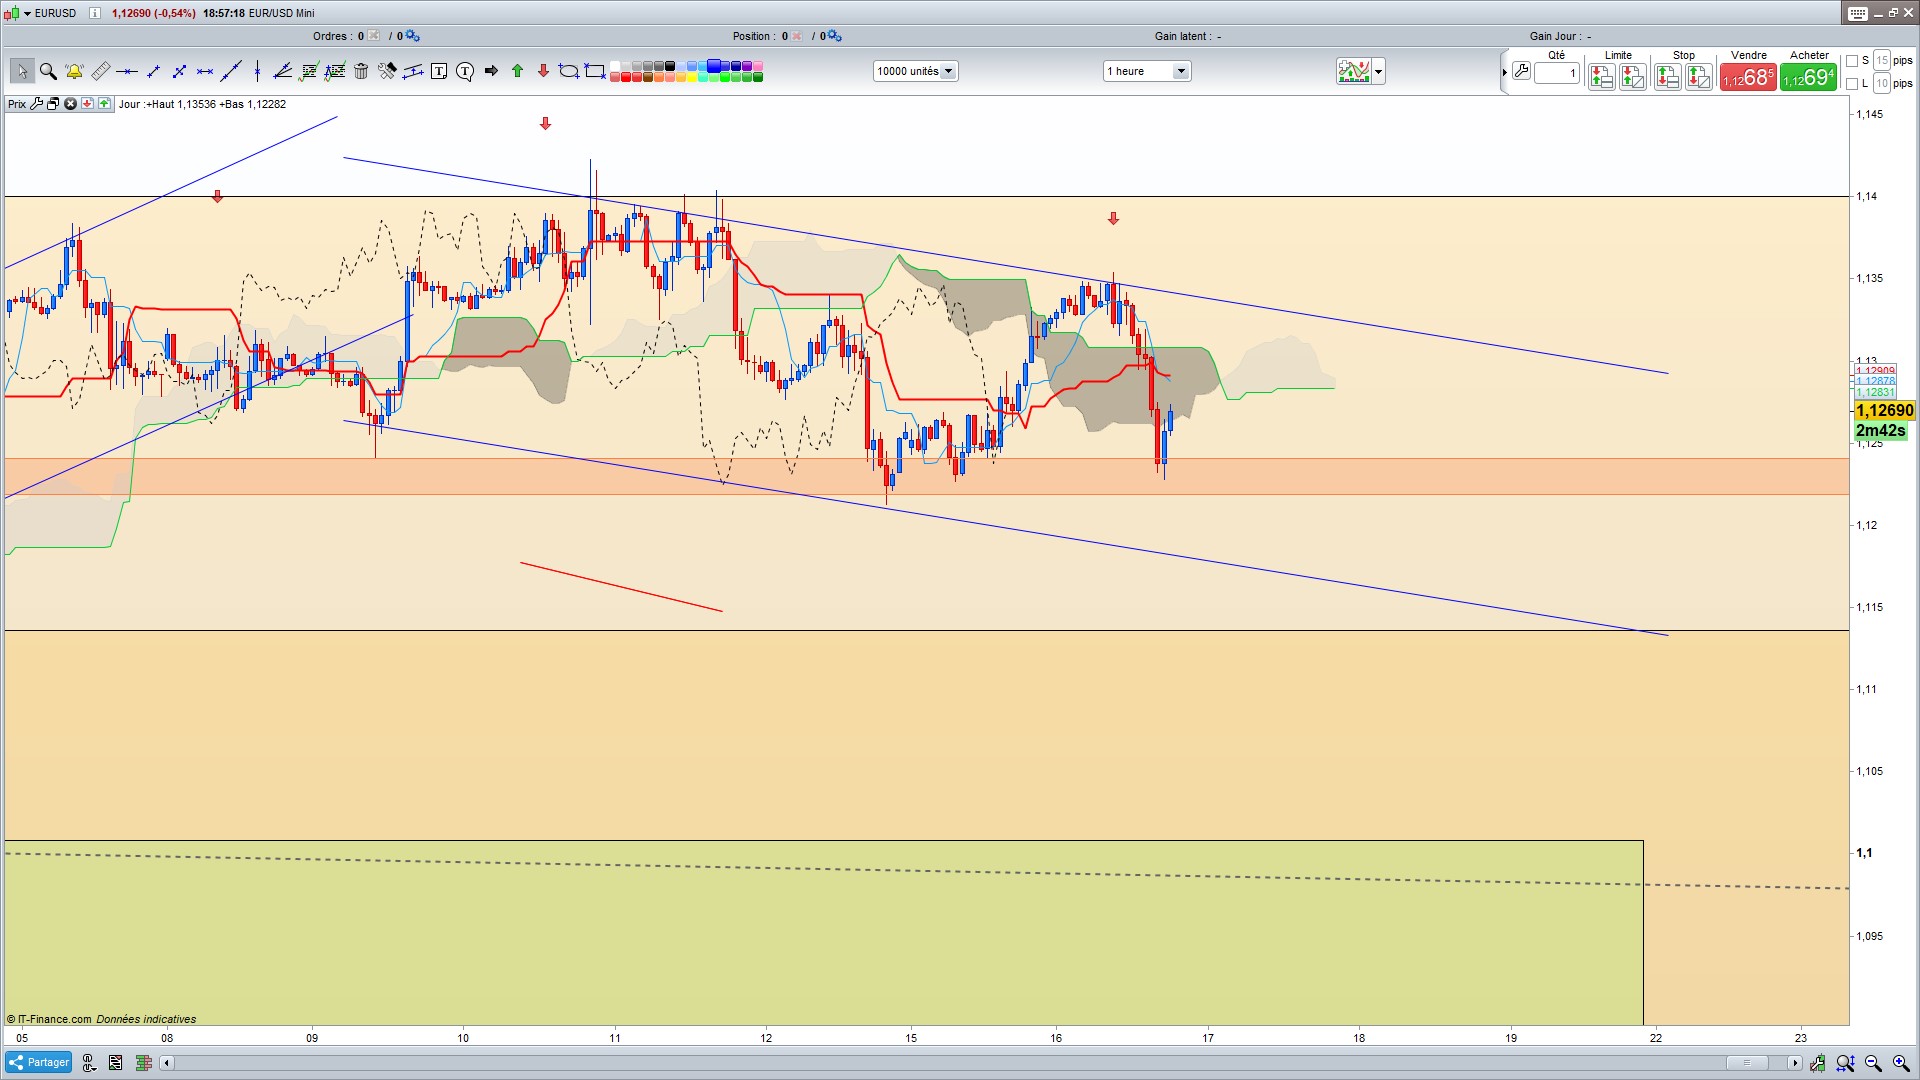
Task: Open the on-screen keyboard icon in title bar
Action: point(1858,13)
